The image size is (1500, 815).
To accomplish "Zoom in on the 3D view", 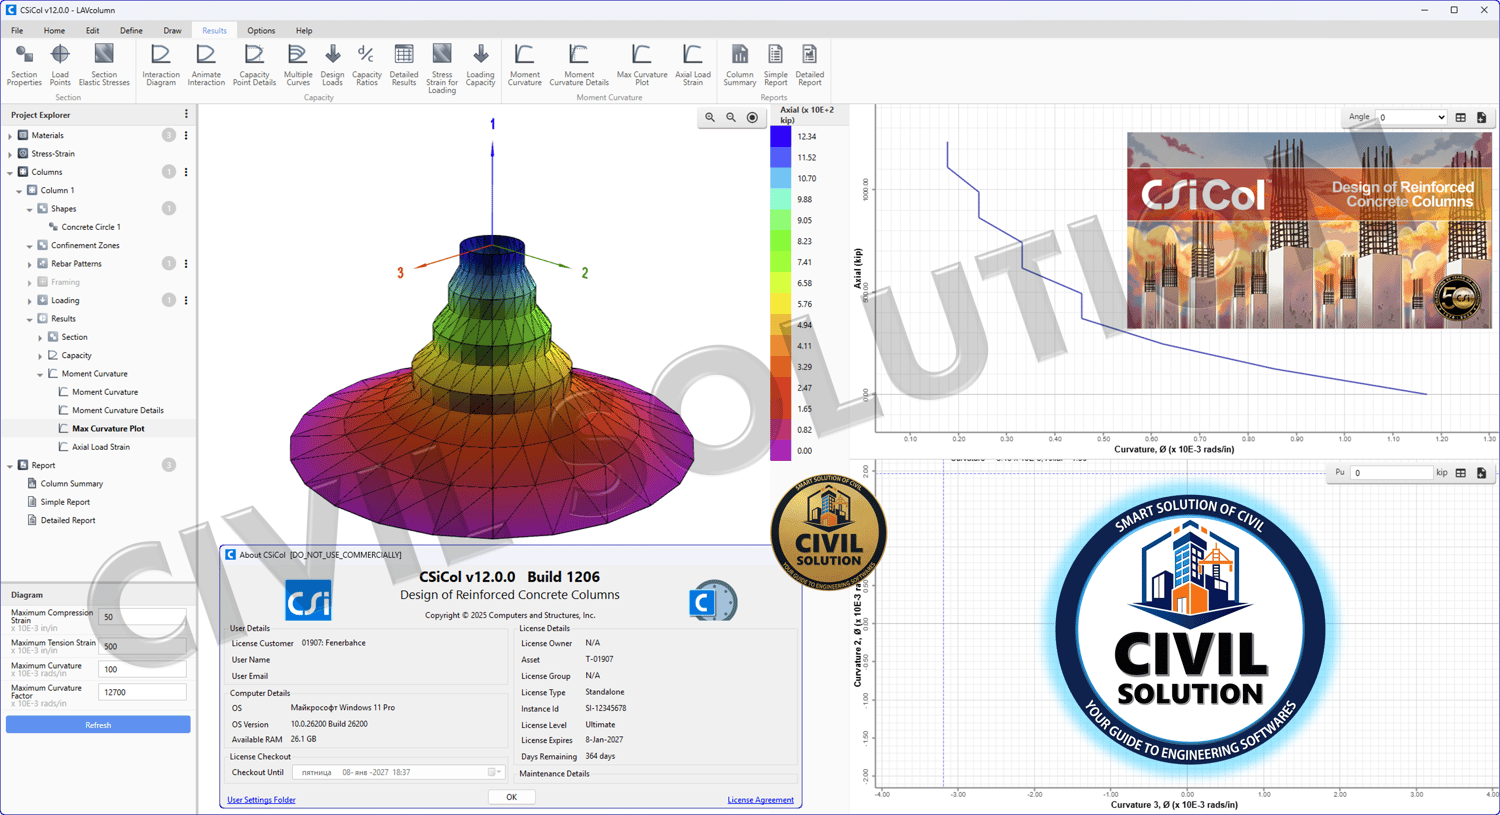I will tap(710, 118).
